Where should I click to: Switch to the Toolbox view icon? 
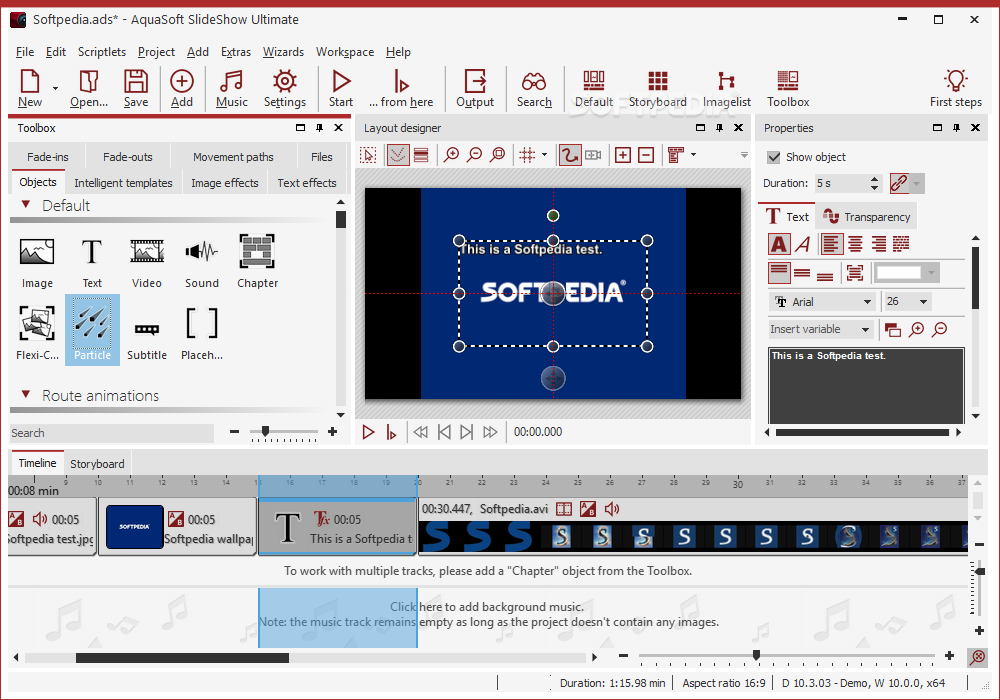pos(788,89)
